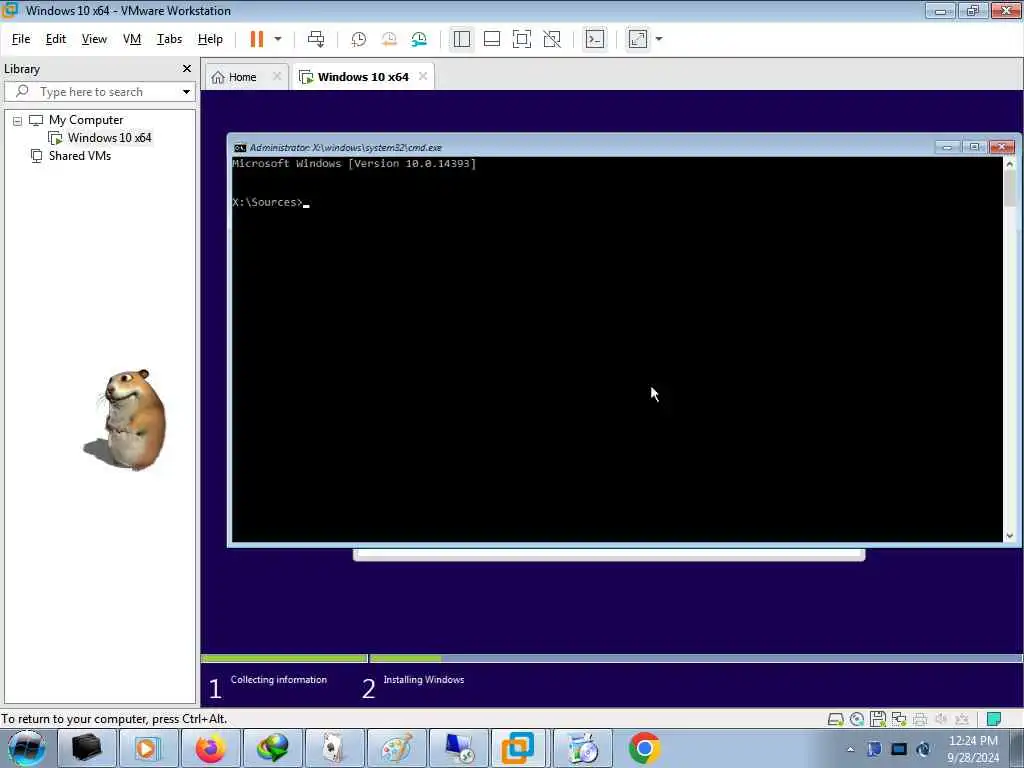Click the taskbar clock 12:24 PM

tap(973, 741)
